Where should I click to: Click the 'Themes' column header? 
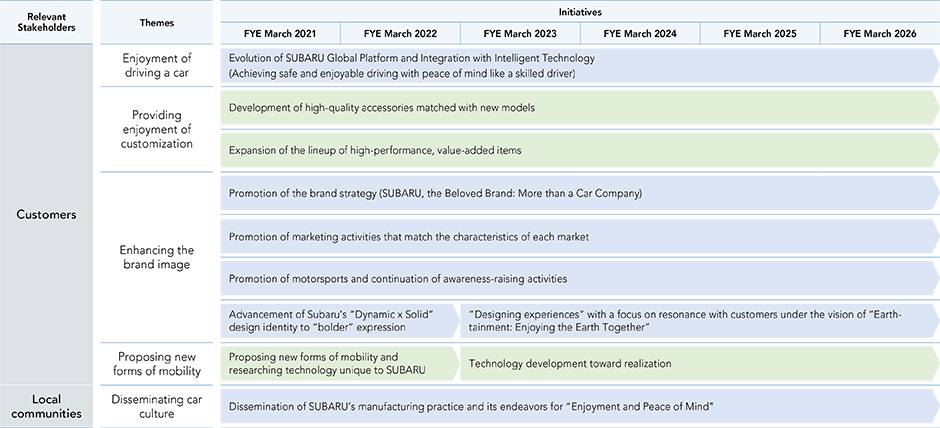pyautogui.click(x=157, y=22)
